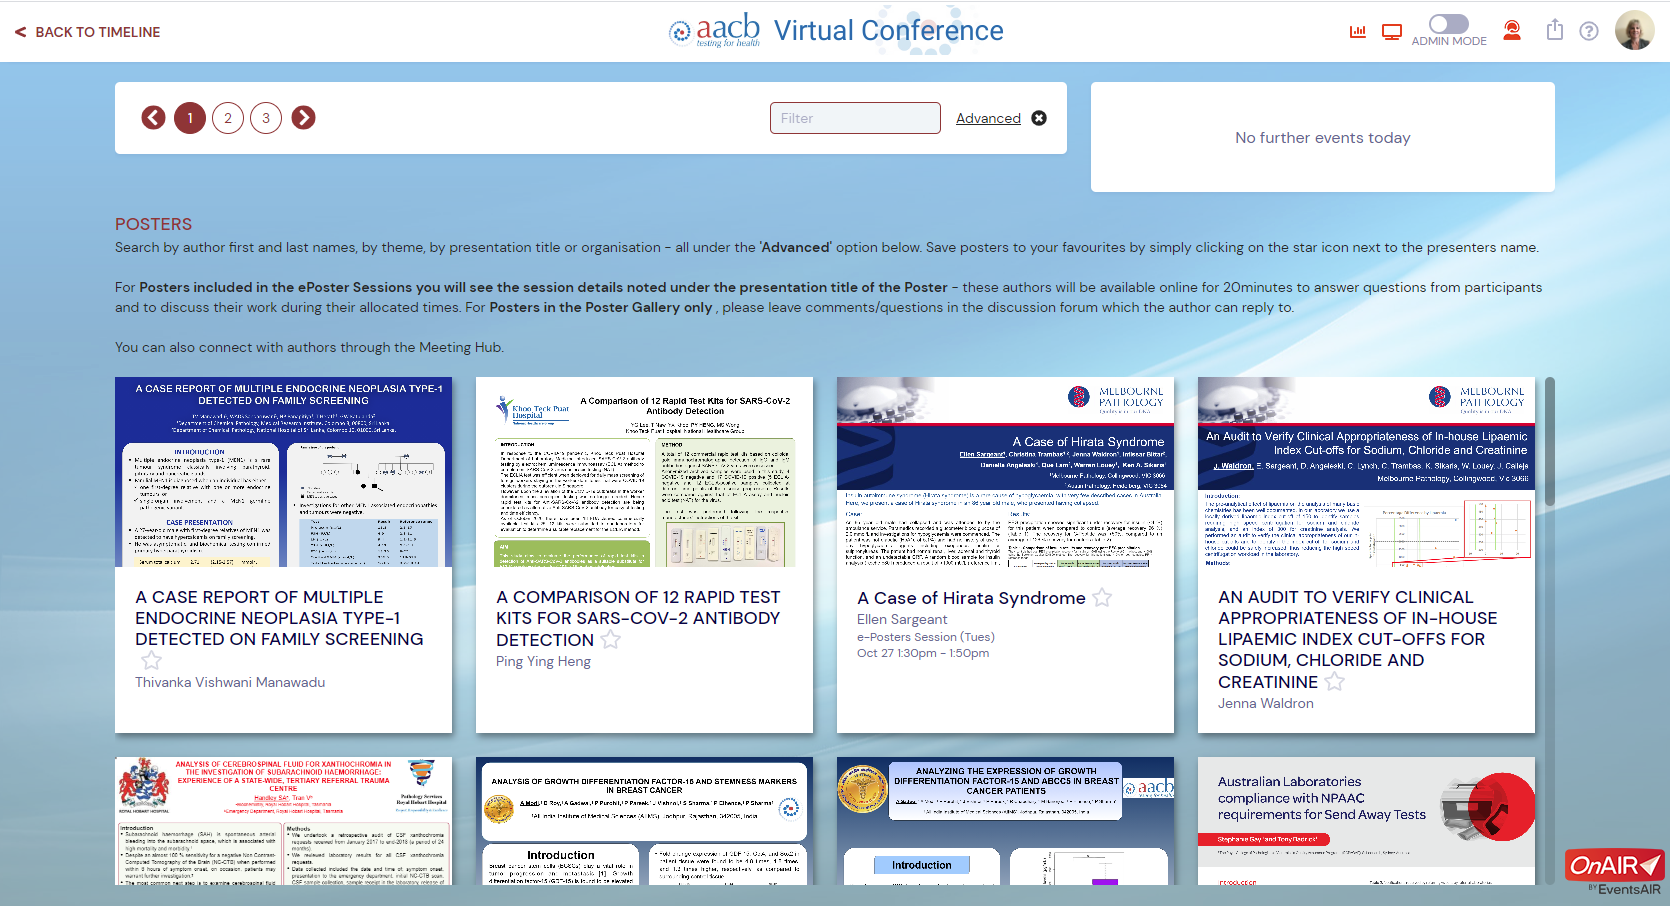Go back to timeline
1670x906 pixels.
click(87, 32)
